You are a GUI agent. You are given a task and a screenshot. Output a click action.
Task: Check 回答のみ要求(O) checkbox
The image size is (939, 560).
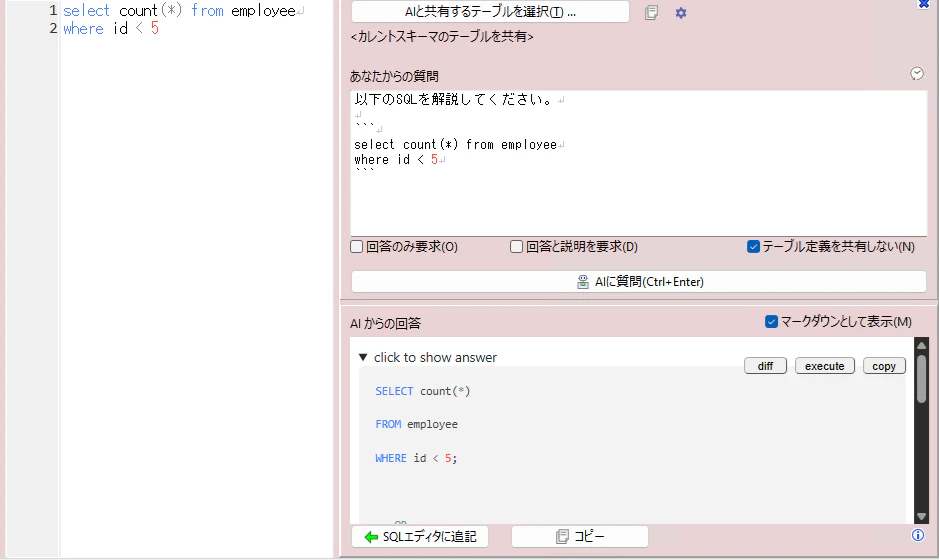tap(357, 247)
